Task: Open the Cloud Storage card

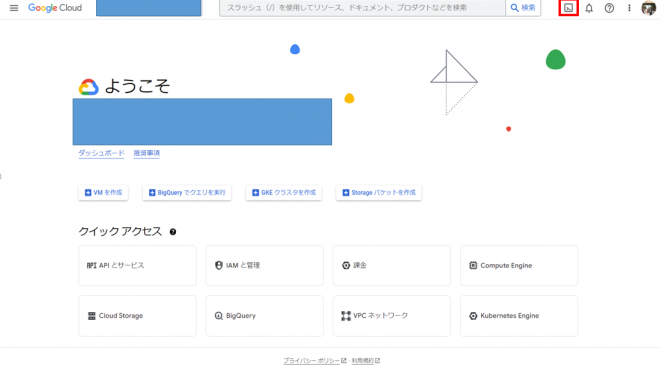Action: click(x=137, y=316)
